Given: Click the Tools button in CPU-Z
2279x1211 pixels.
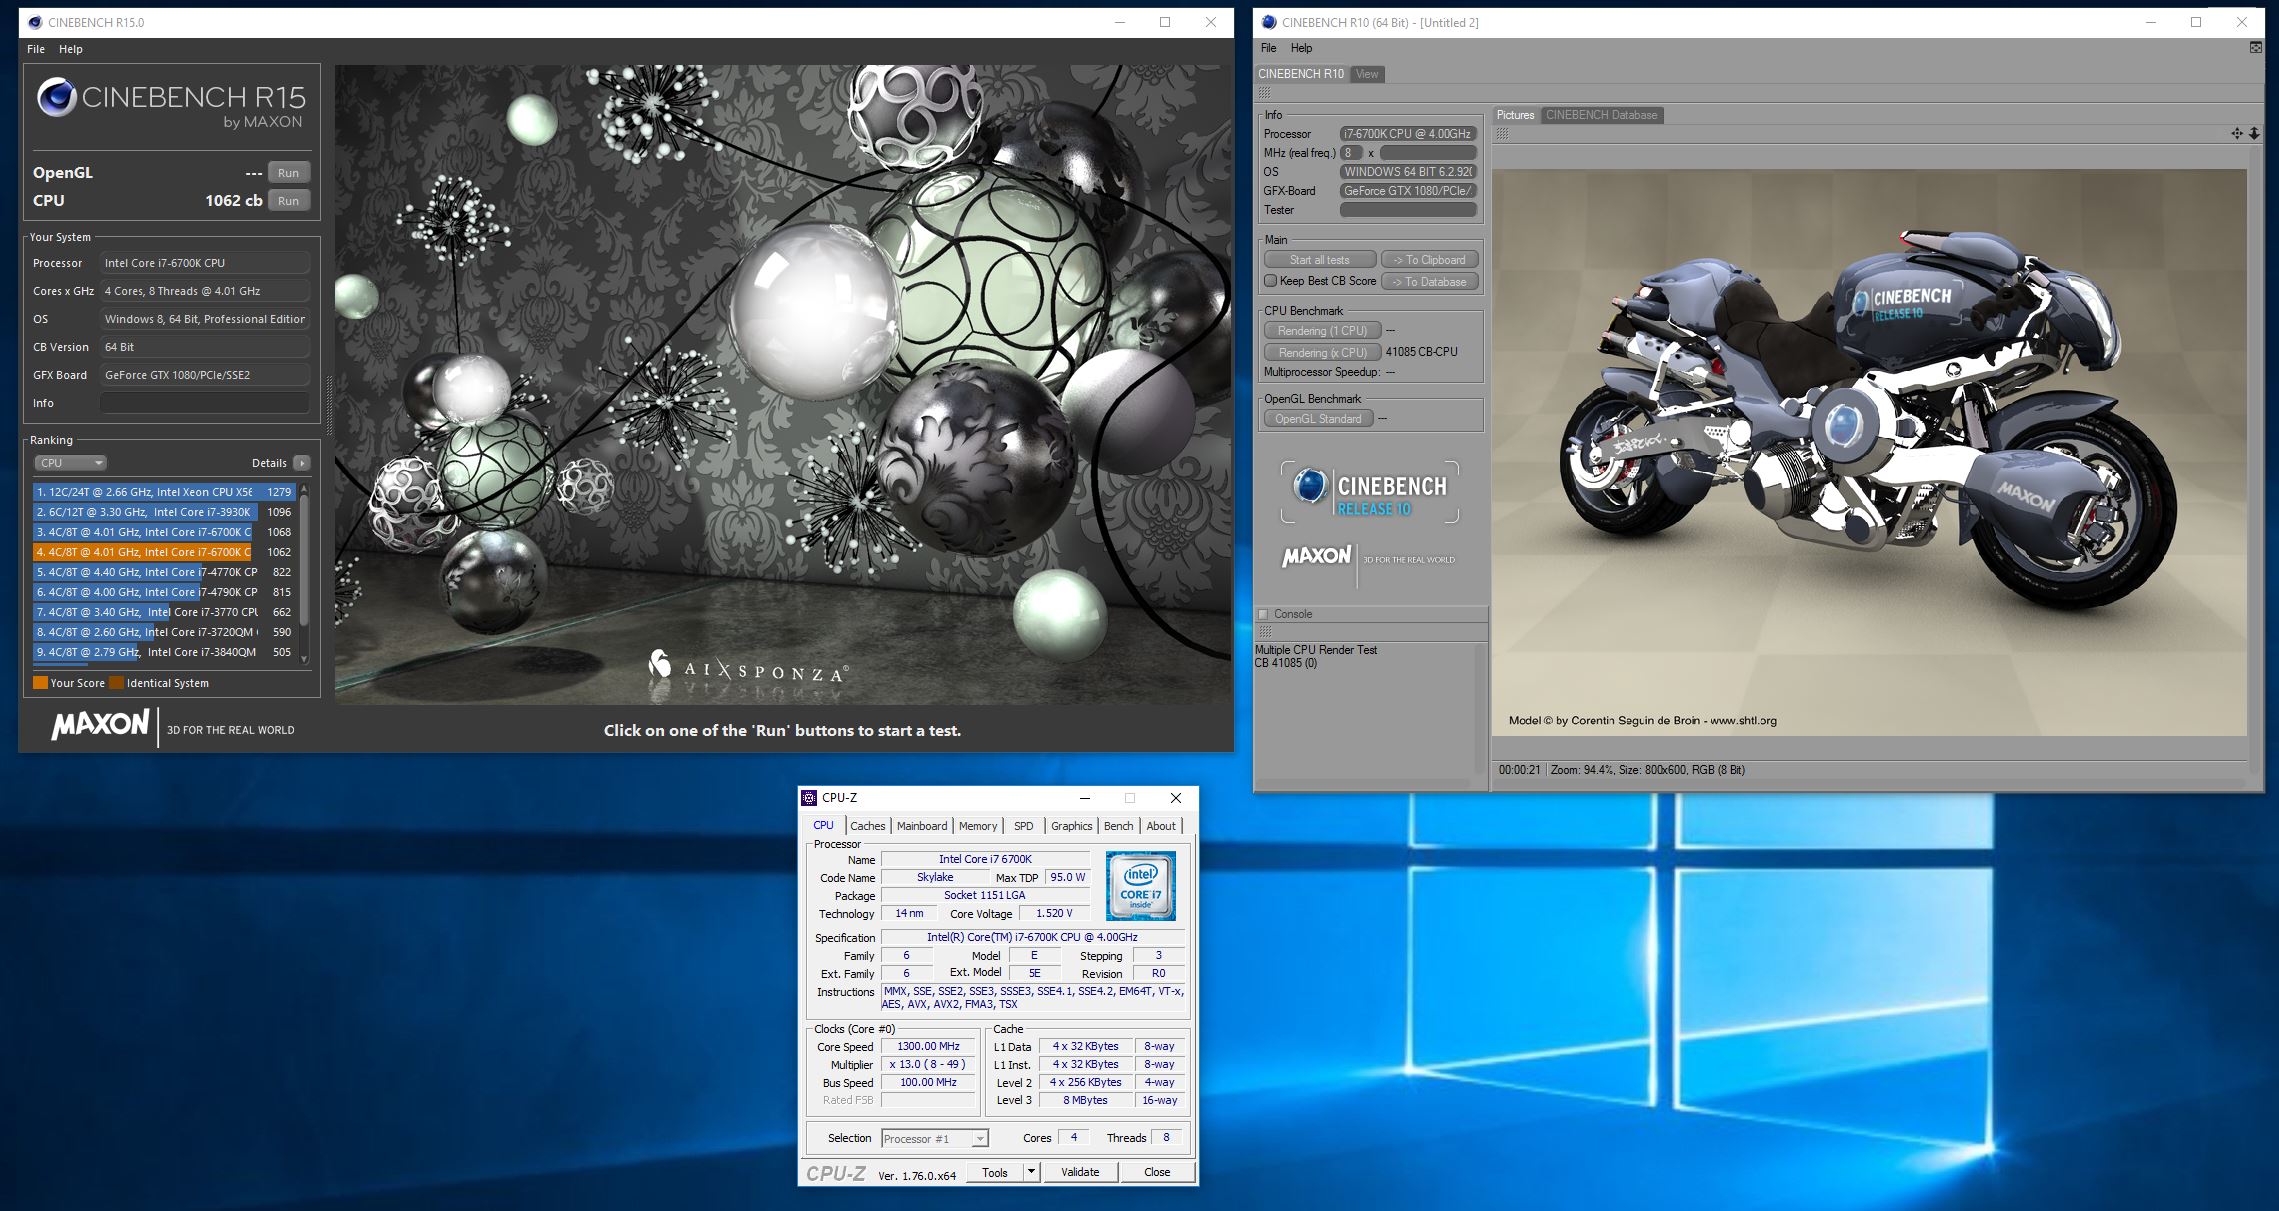Looking at the screenshot, I should coord(994,1172).
